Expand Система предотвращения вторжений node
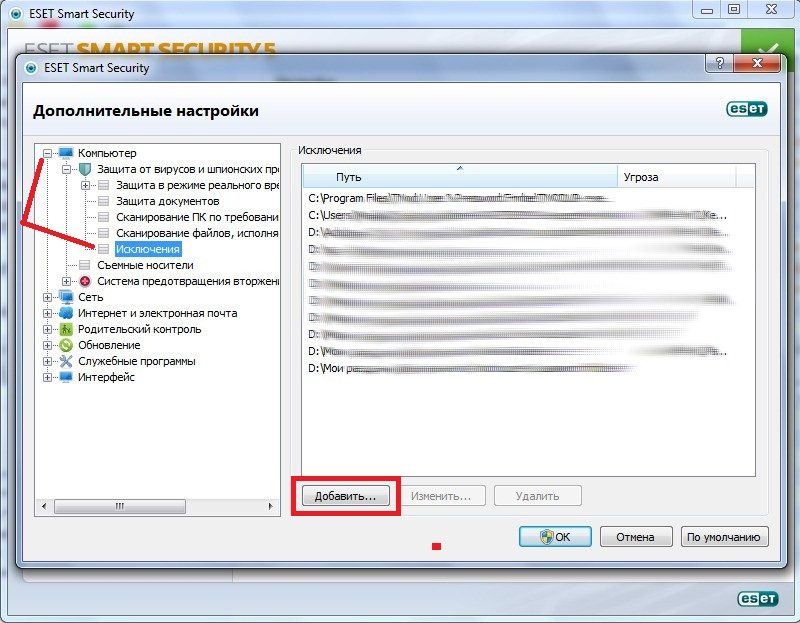800x623 pixels. coord(66,281)
